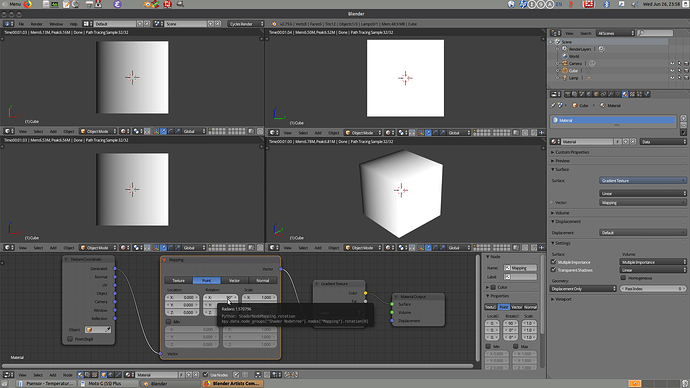Switch to Blender Artists taskbar window

233,384
